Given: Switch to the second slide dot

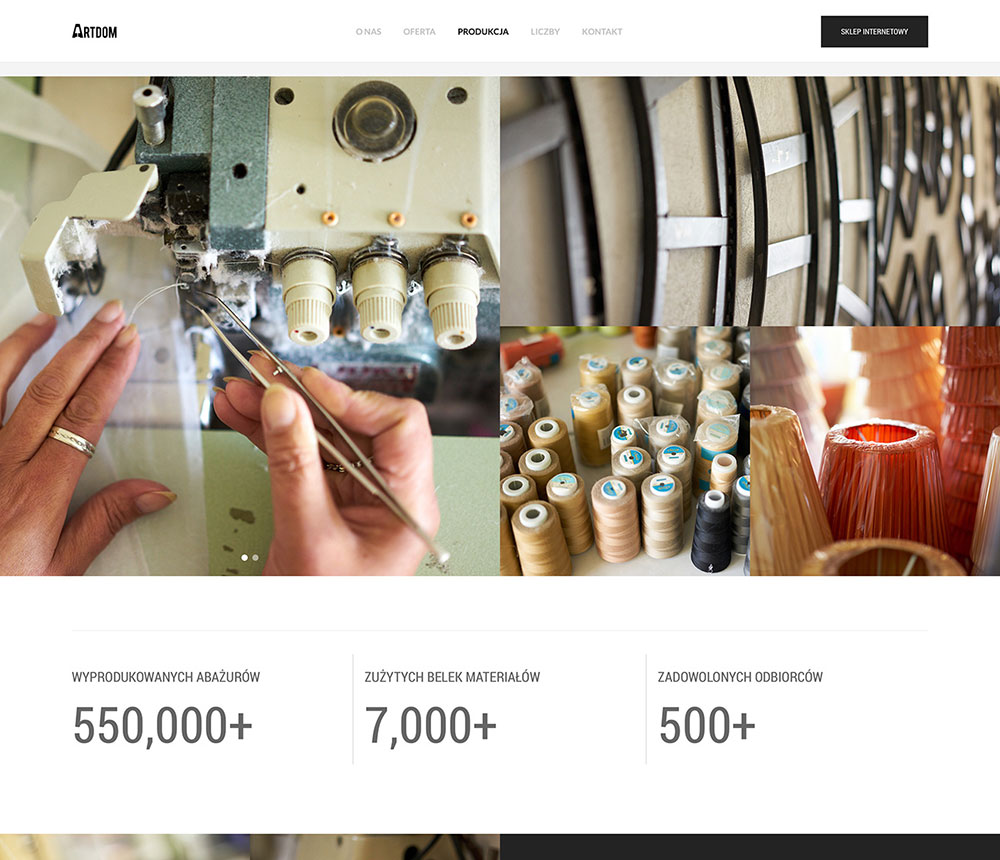Looking at the screenshot, I should (255, 558).
